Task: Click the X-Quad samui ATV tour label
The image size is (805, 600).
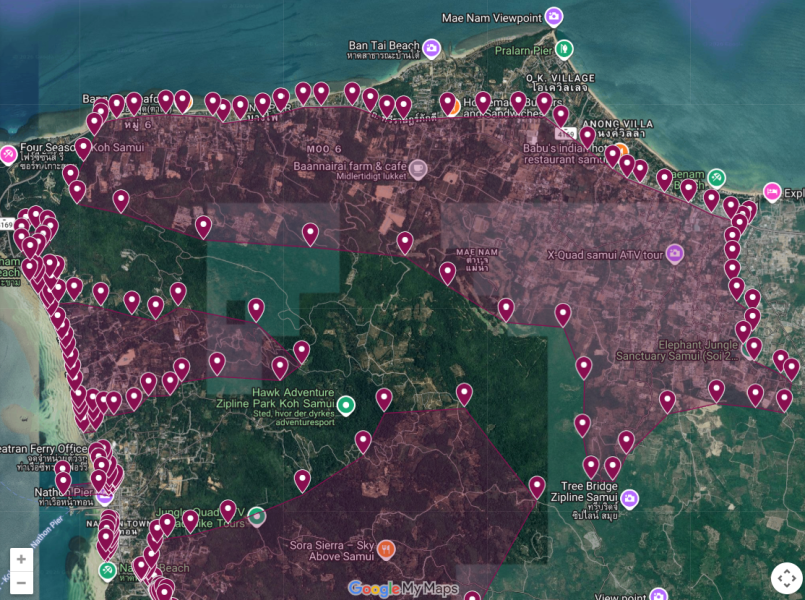Action: pos(605,255)
